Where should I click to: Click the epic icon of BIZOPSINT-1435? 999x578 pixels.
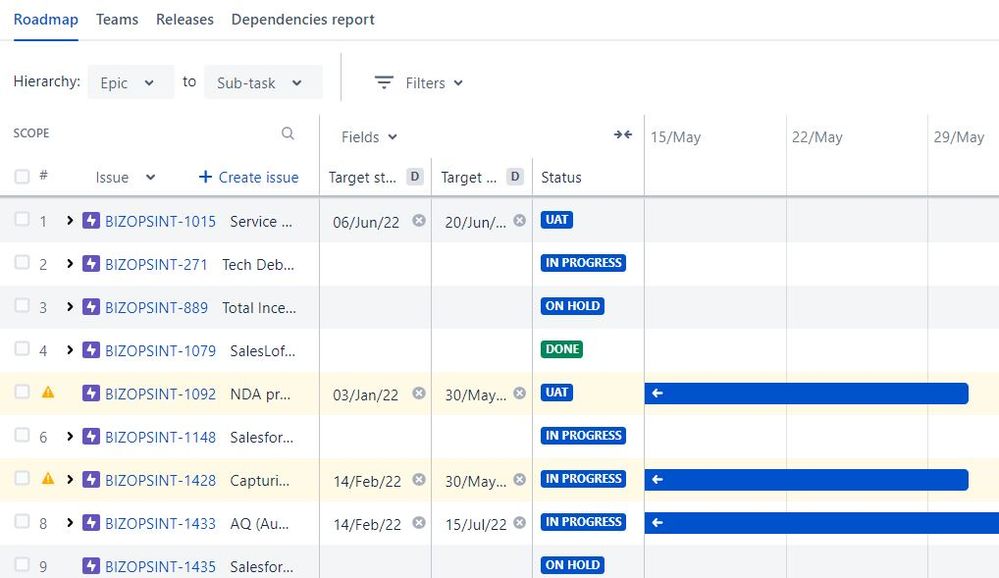[x=91, y=565]
